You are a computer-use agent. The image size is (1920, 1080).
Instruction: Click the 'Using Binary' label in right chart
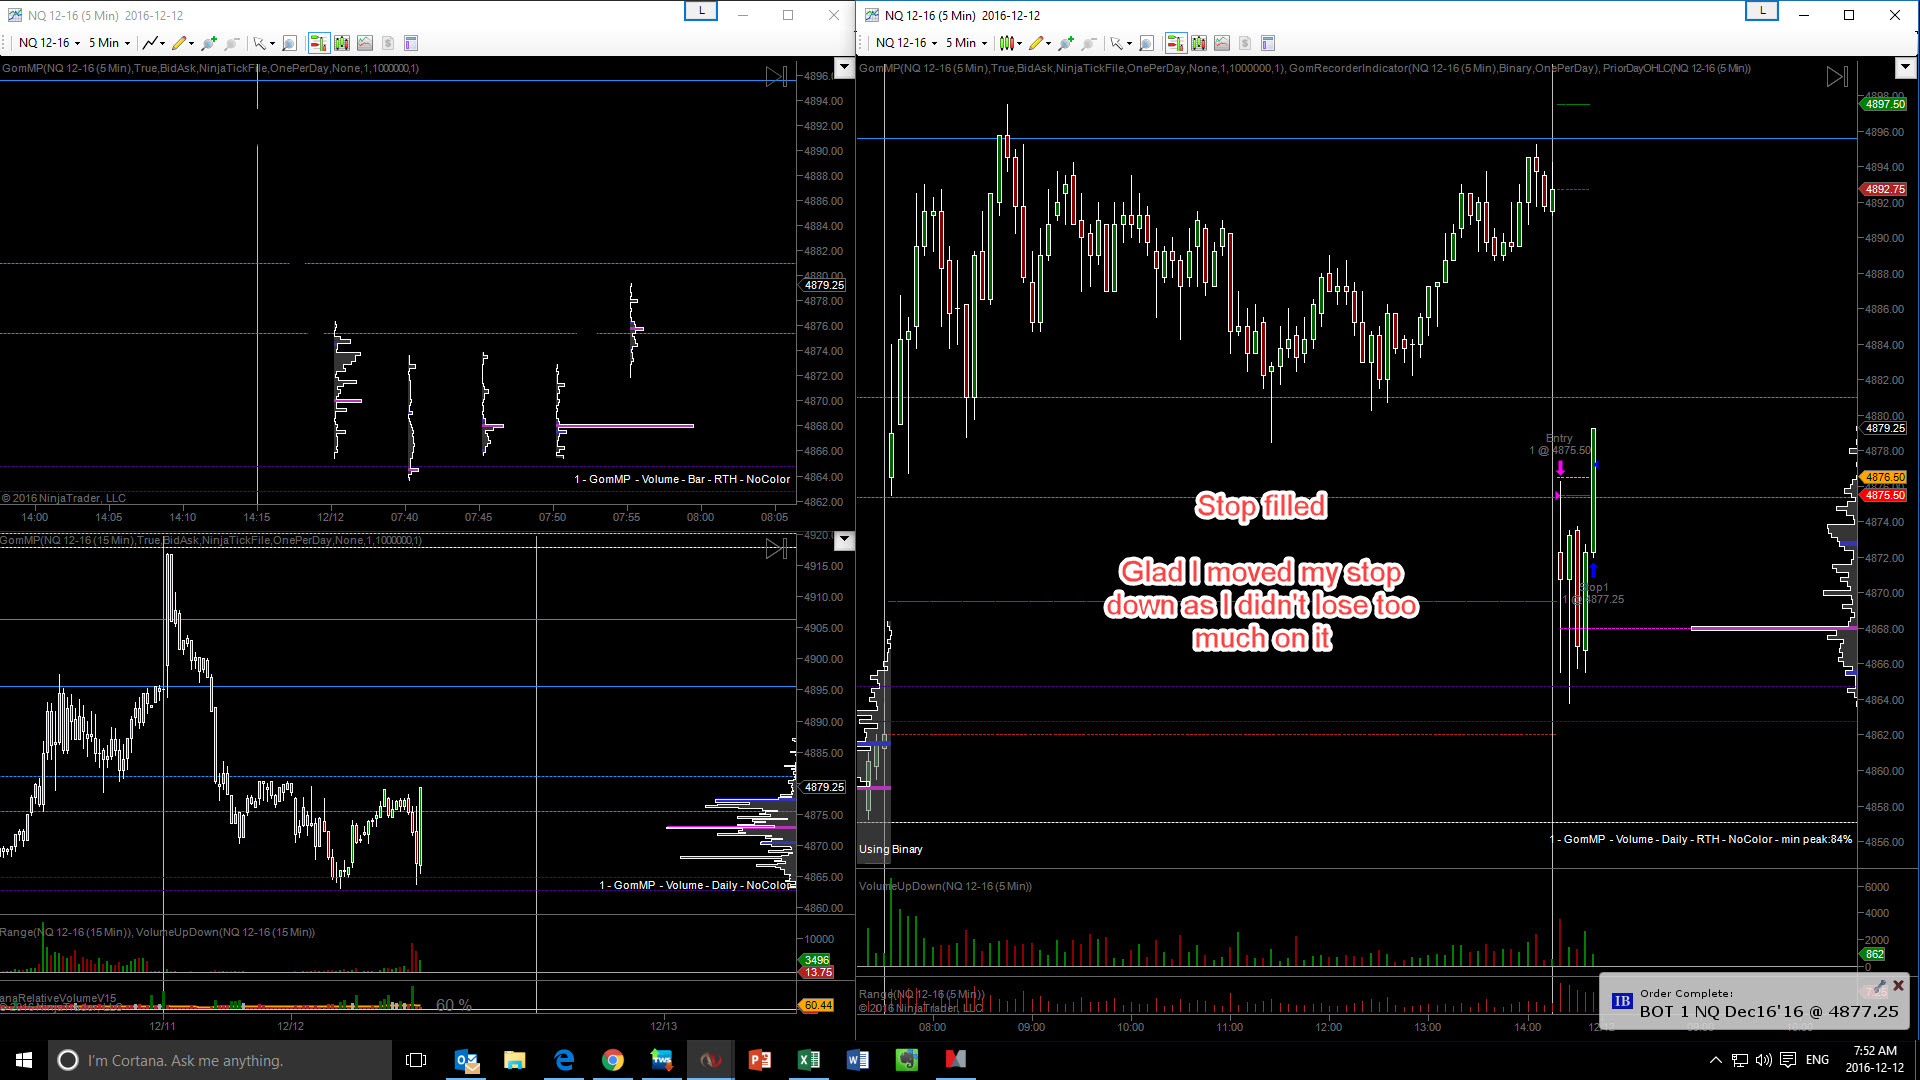point(891,849)
